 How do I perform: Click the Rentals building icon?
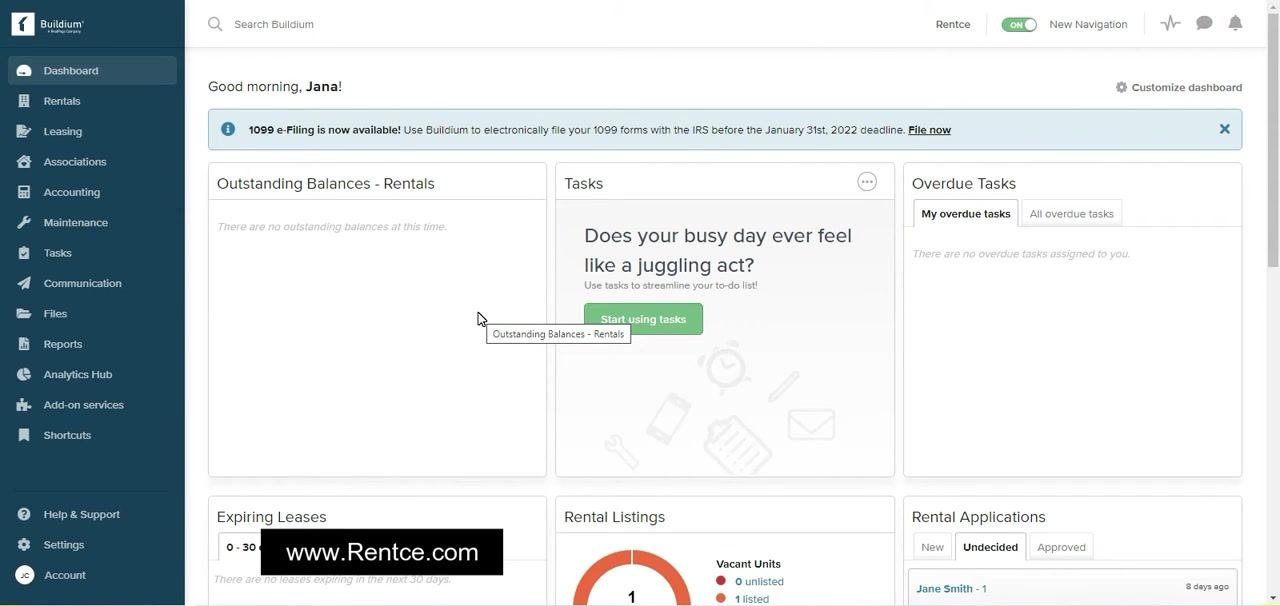(x=24, y=101)
